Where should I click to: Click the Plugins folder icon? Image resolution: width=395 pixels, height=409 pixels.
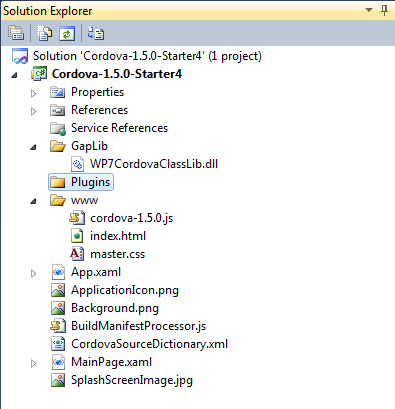pyautogui.click(x=57, y=182)
